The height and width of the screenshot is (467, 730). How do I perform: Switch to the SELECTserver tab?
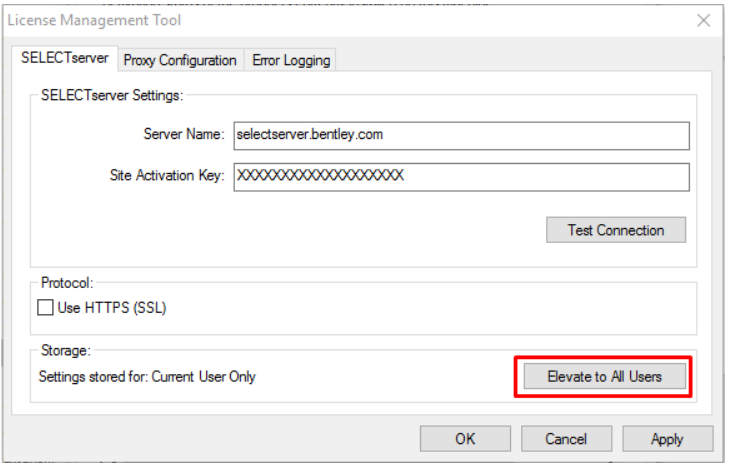pyautogui.click(x=65, y=58)
